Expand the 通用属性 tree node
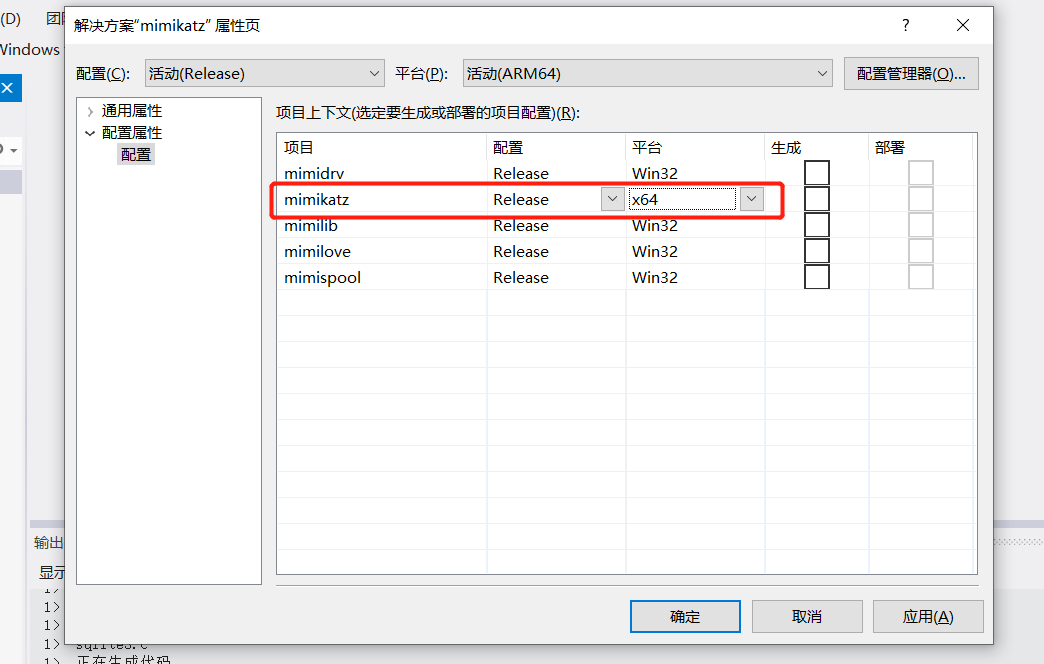Image resolution: width=1044 pixels, height=664 pixels. [x=90, y=111]
